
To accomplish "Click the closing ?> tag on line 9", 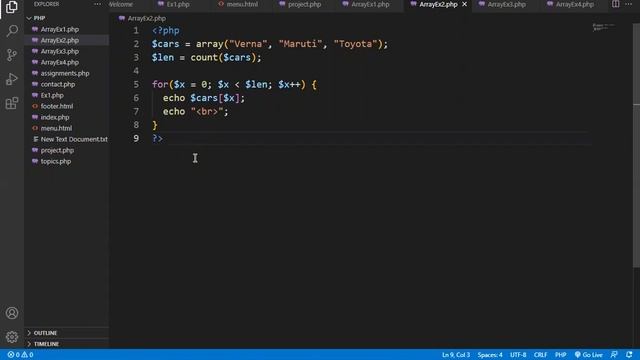I will click(x=157, y=138).
